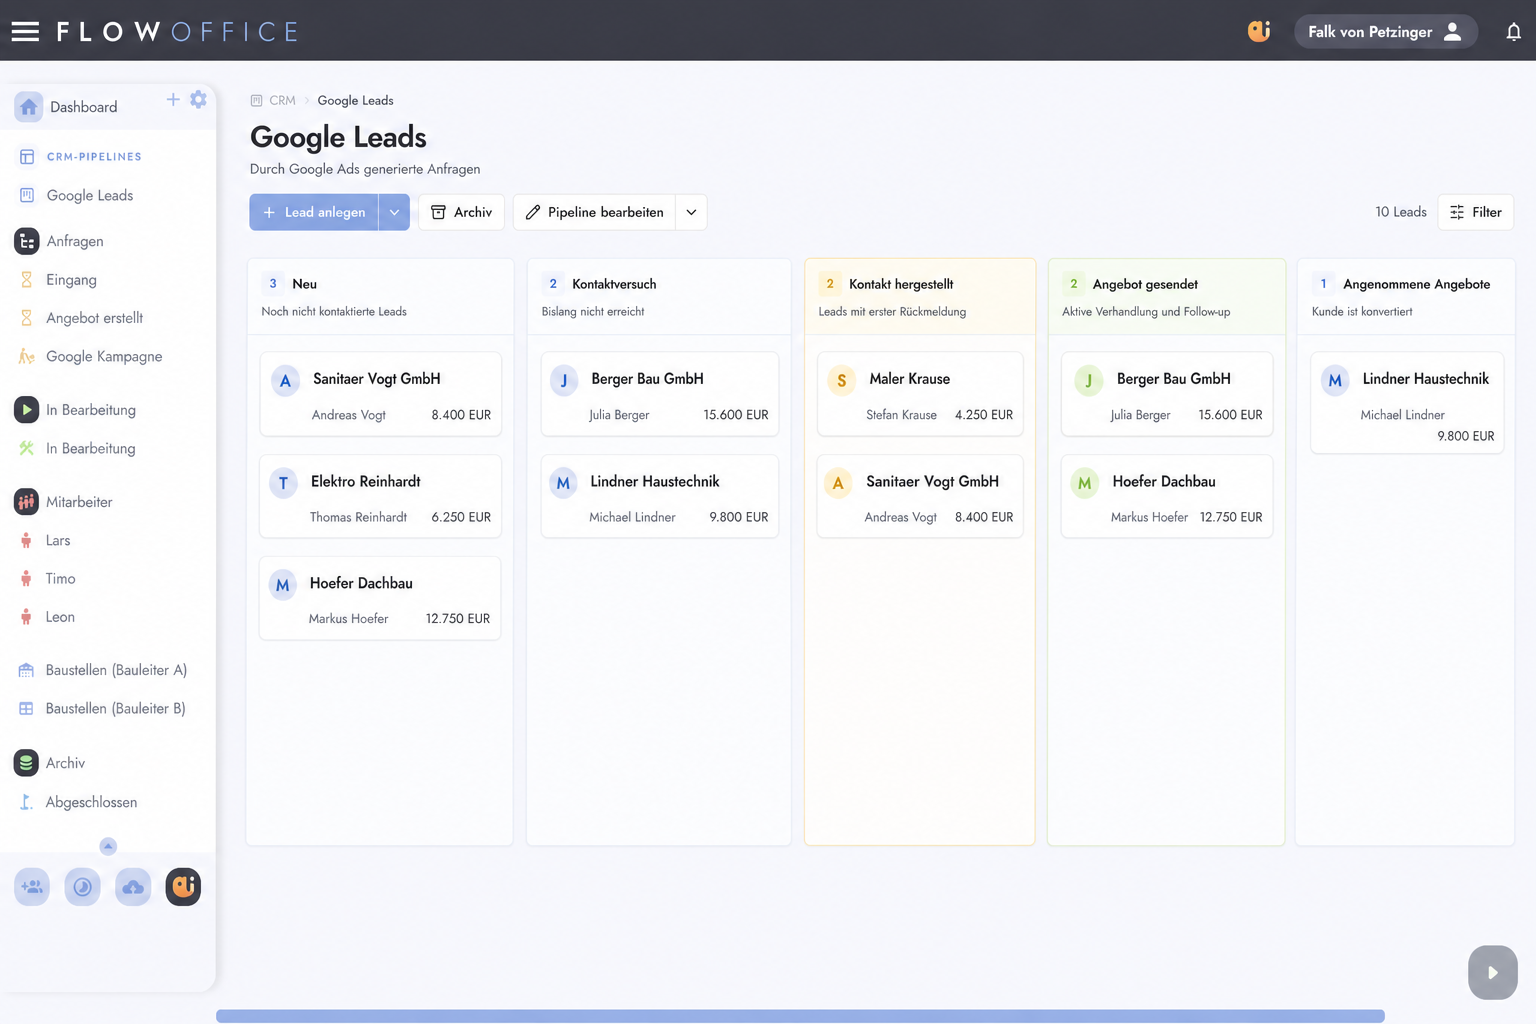Expand Lead anlegen dropdown arrow
This screenshot has width=1536, height=1024.
[x=394, y=212]
